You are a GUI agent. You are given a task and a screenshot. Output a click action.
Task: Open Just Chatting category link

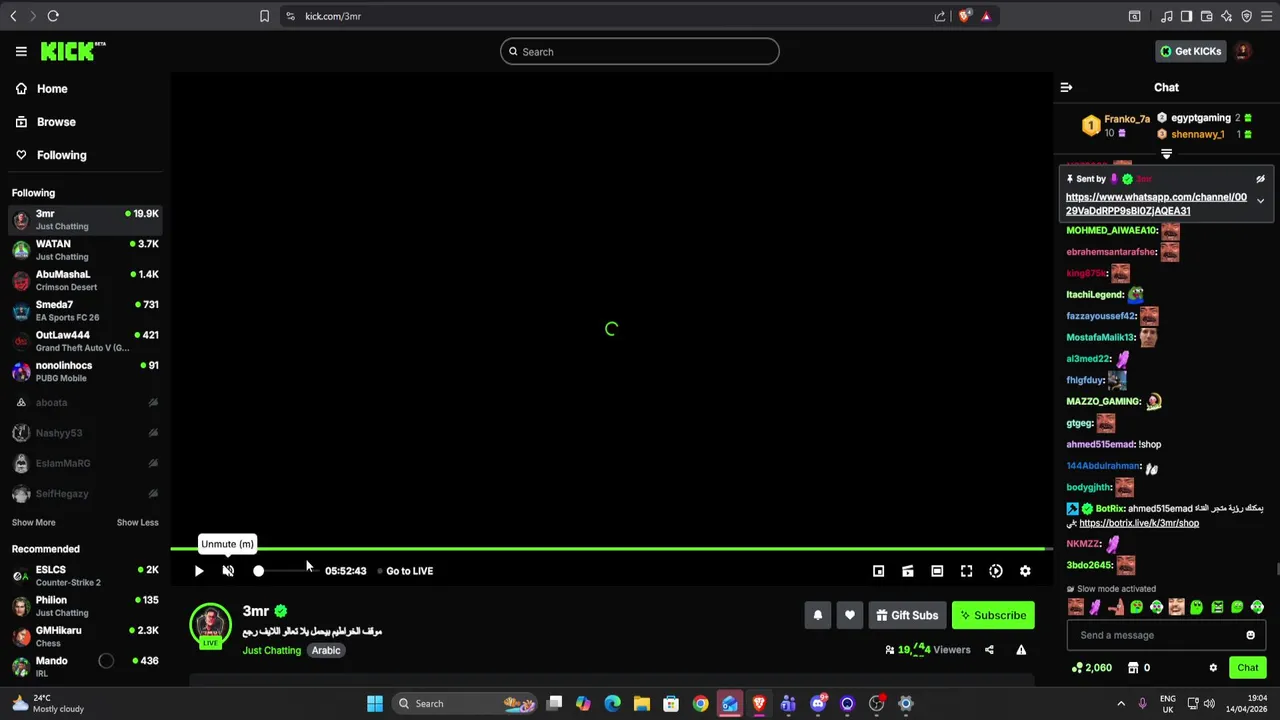coord(271,650)
